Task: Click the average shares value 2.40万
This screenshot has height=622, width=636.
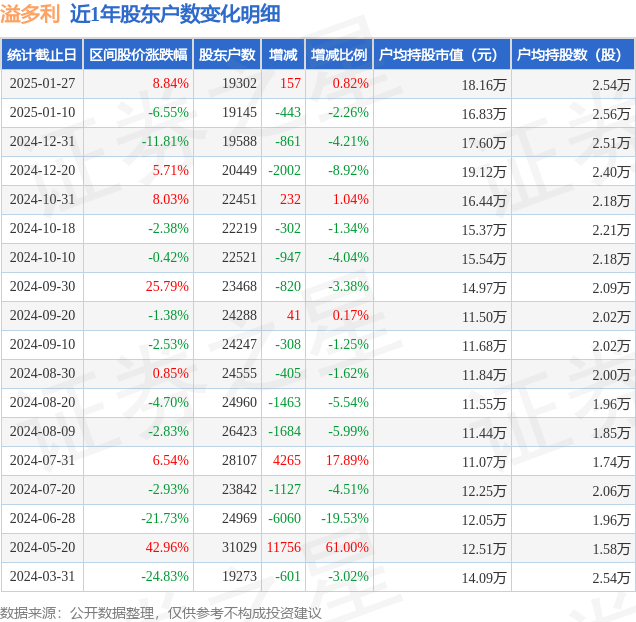Action: pyautogui.click(x=611, y=172)
